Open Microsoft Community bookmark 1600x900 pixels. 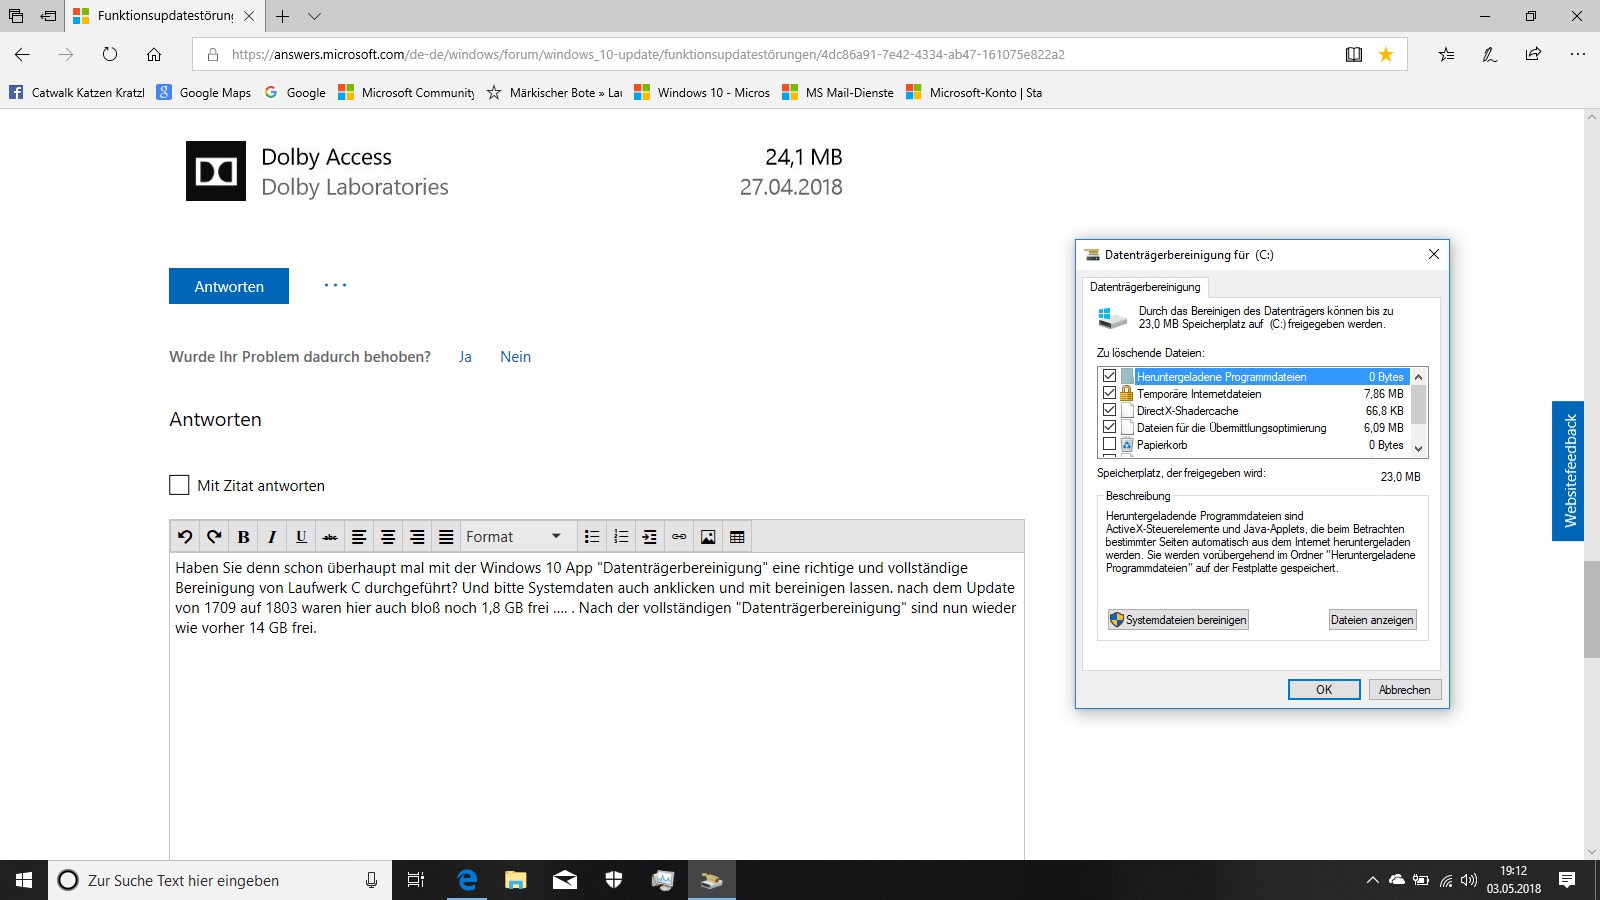point(407,93)
